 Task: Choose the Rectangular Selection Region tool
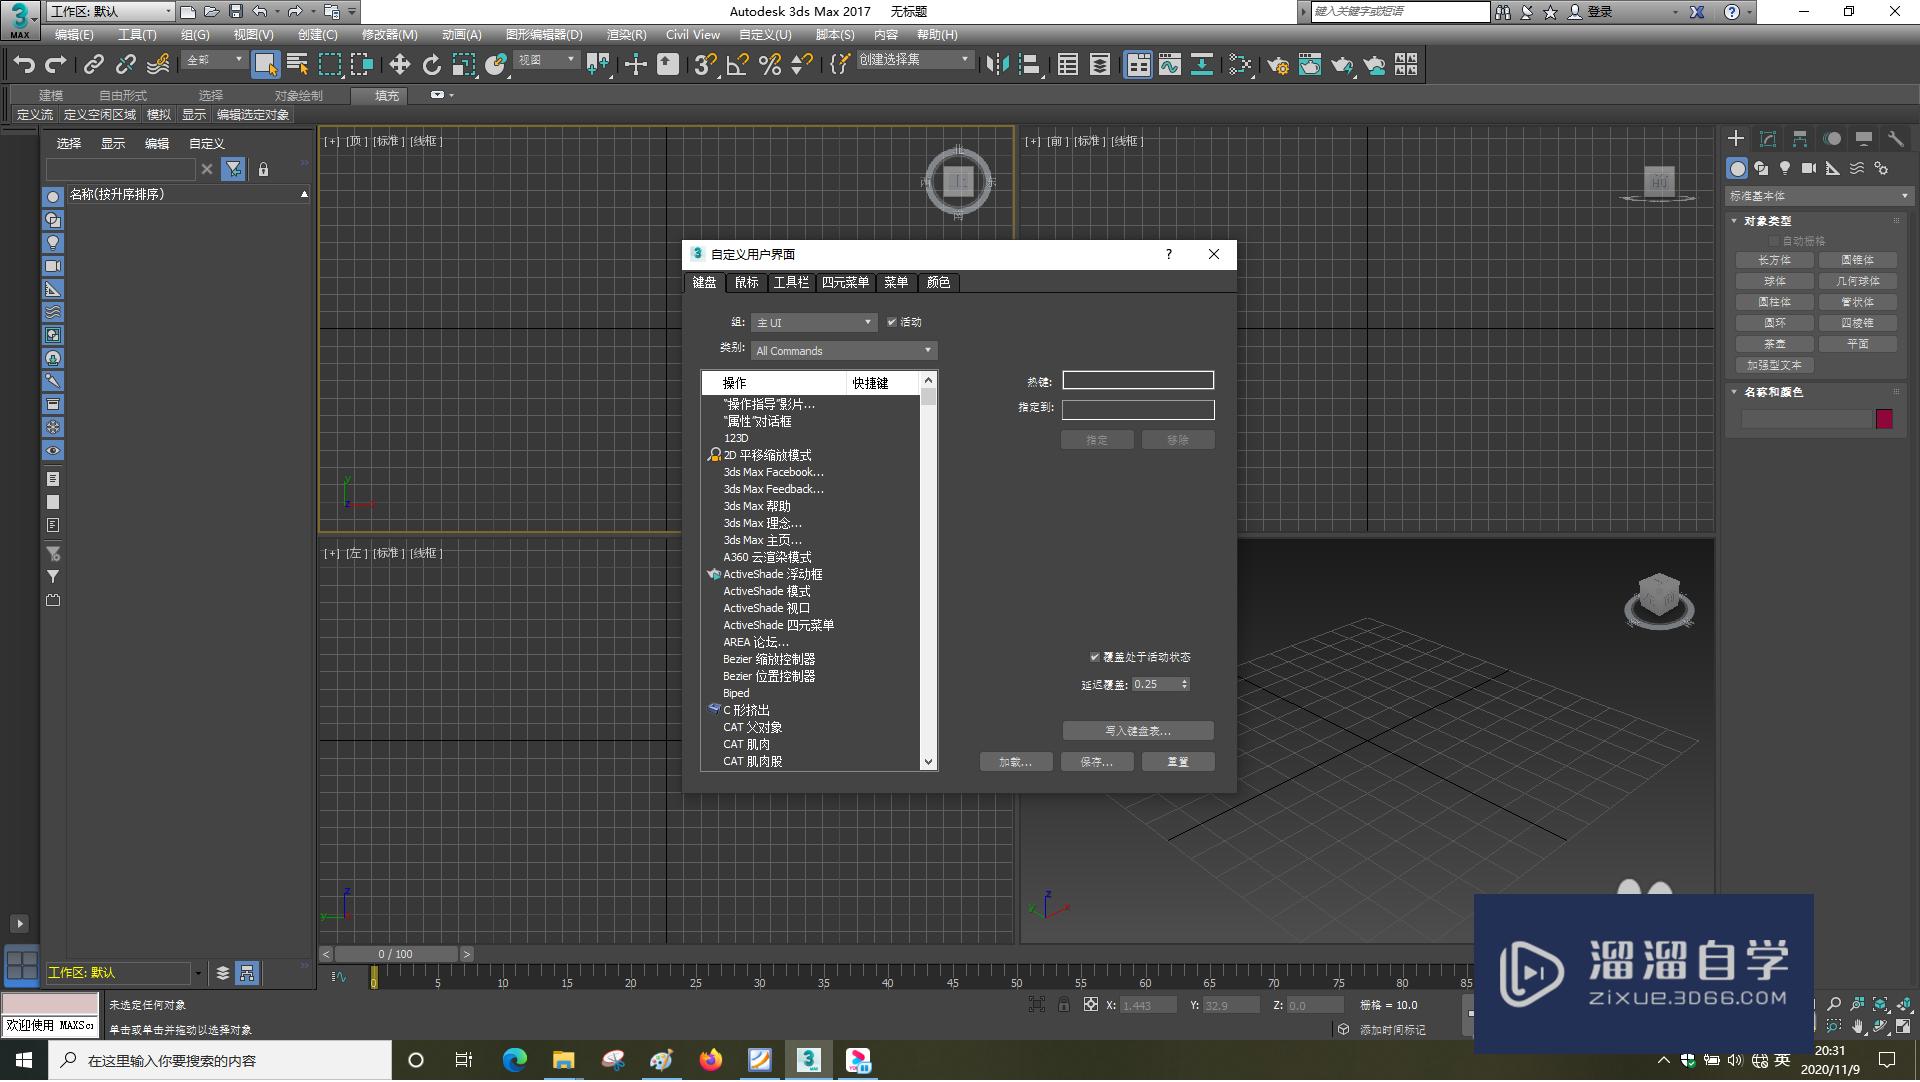330,65
